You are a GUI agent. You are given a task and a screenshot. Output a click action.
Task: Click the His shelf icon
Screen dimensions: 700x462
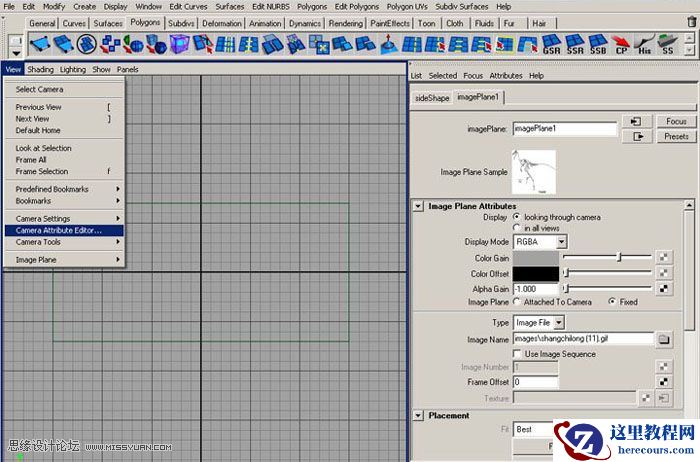(x=644, y=44)
